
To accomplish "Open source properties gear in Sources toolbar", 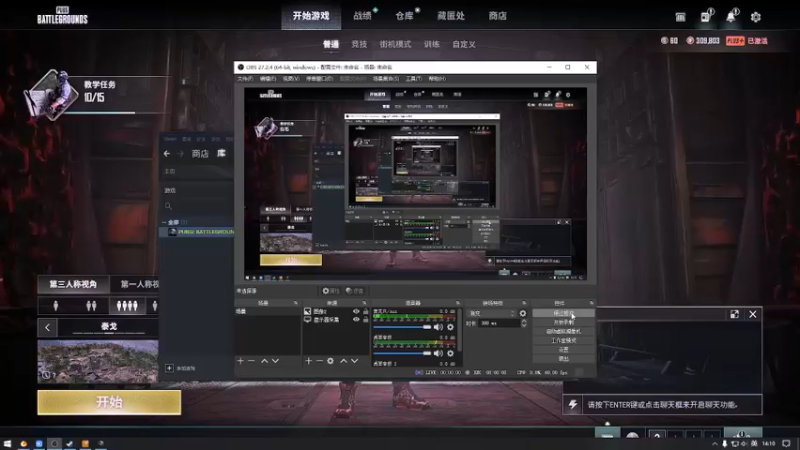I will [x=331, y=361].
